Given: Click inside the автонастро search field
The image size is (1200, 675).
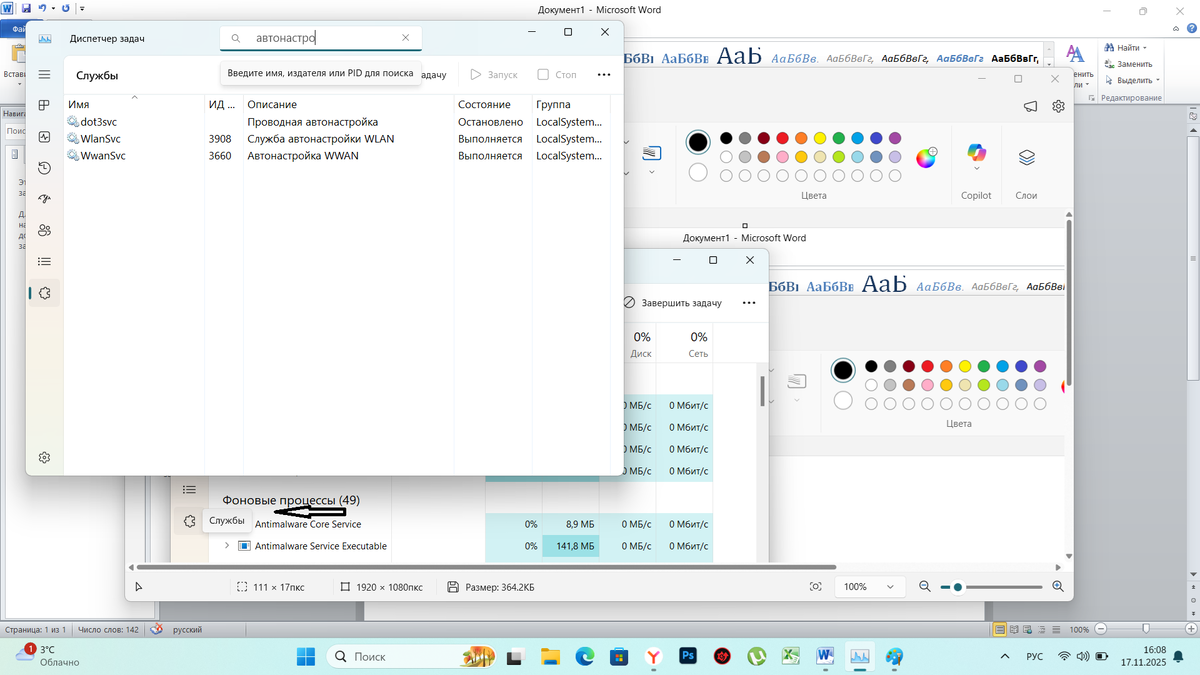Looking at the screenshot, I should pos(321,38).
